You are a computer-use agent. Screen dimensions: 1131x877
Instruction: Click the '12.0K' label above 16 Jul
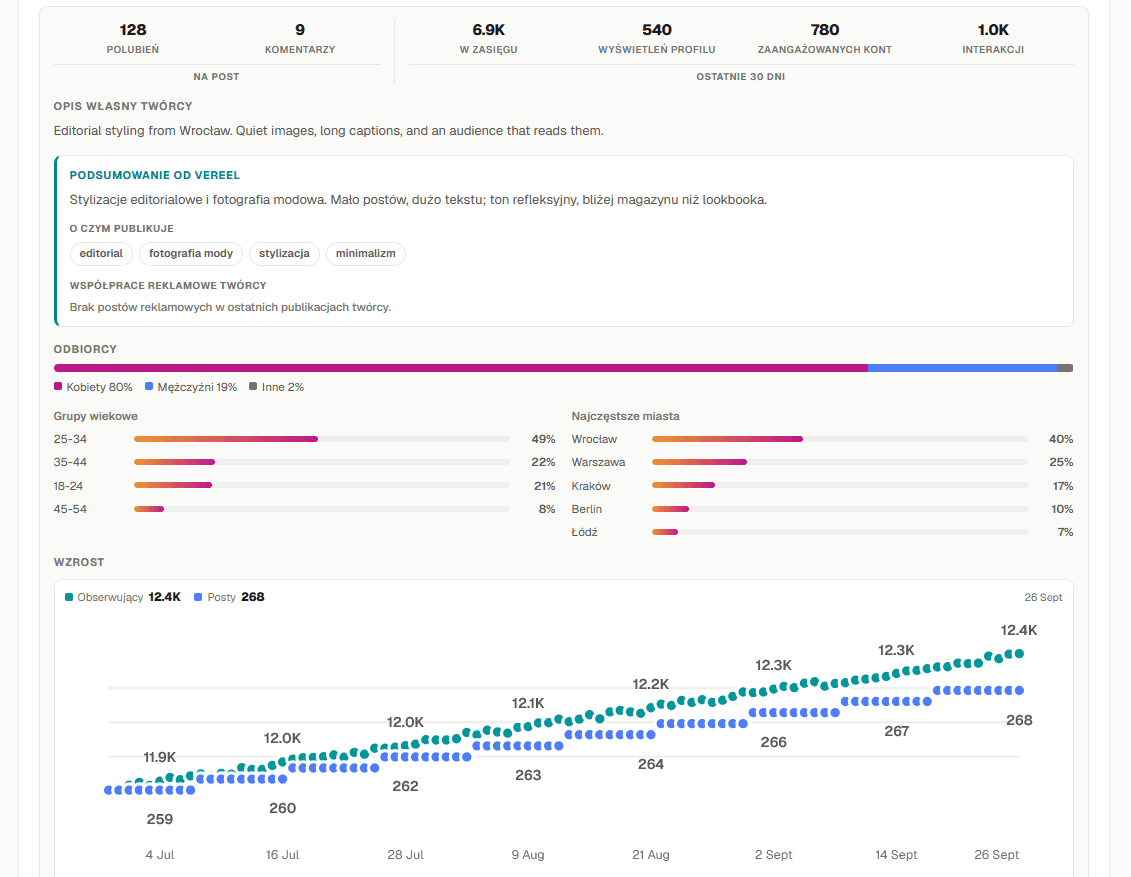[282, 739]
